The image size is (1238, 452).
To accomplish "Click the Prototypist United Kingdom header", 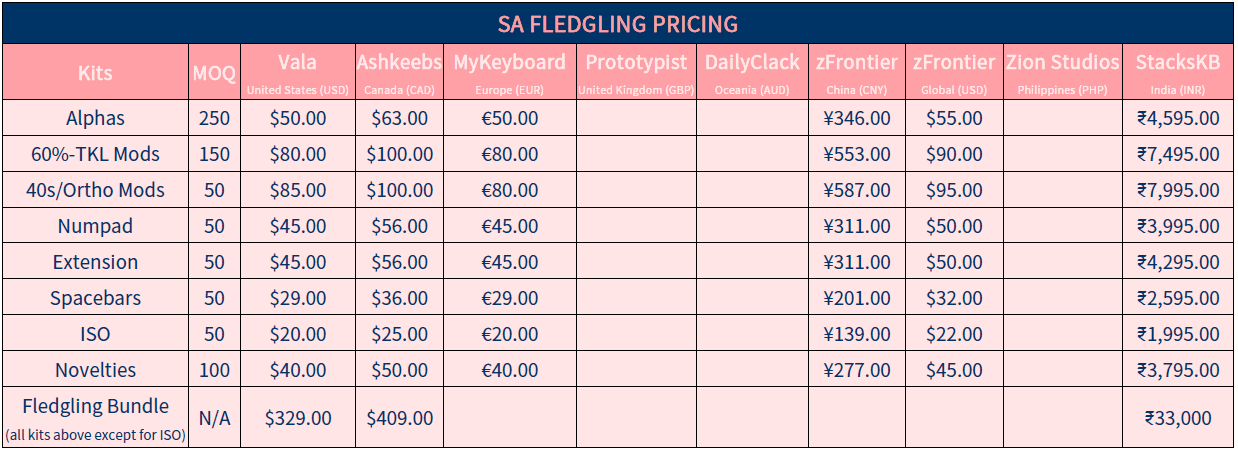I will [636, 72].
